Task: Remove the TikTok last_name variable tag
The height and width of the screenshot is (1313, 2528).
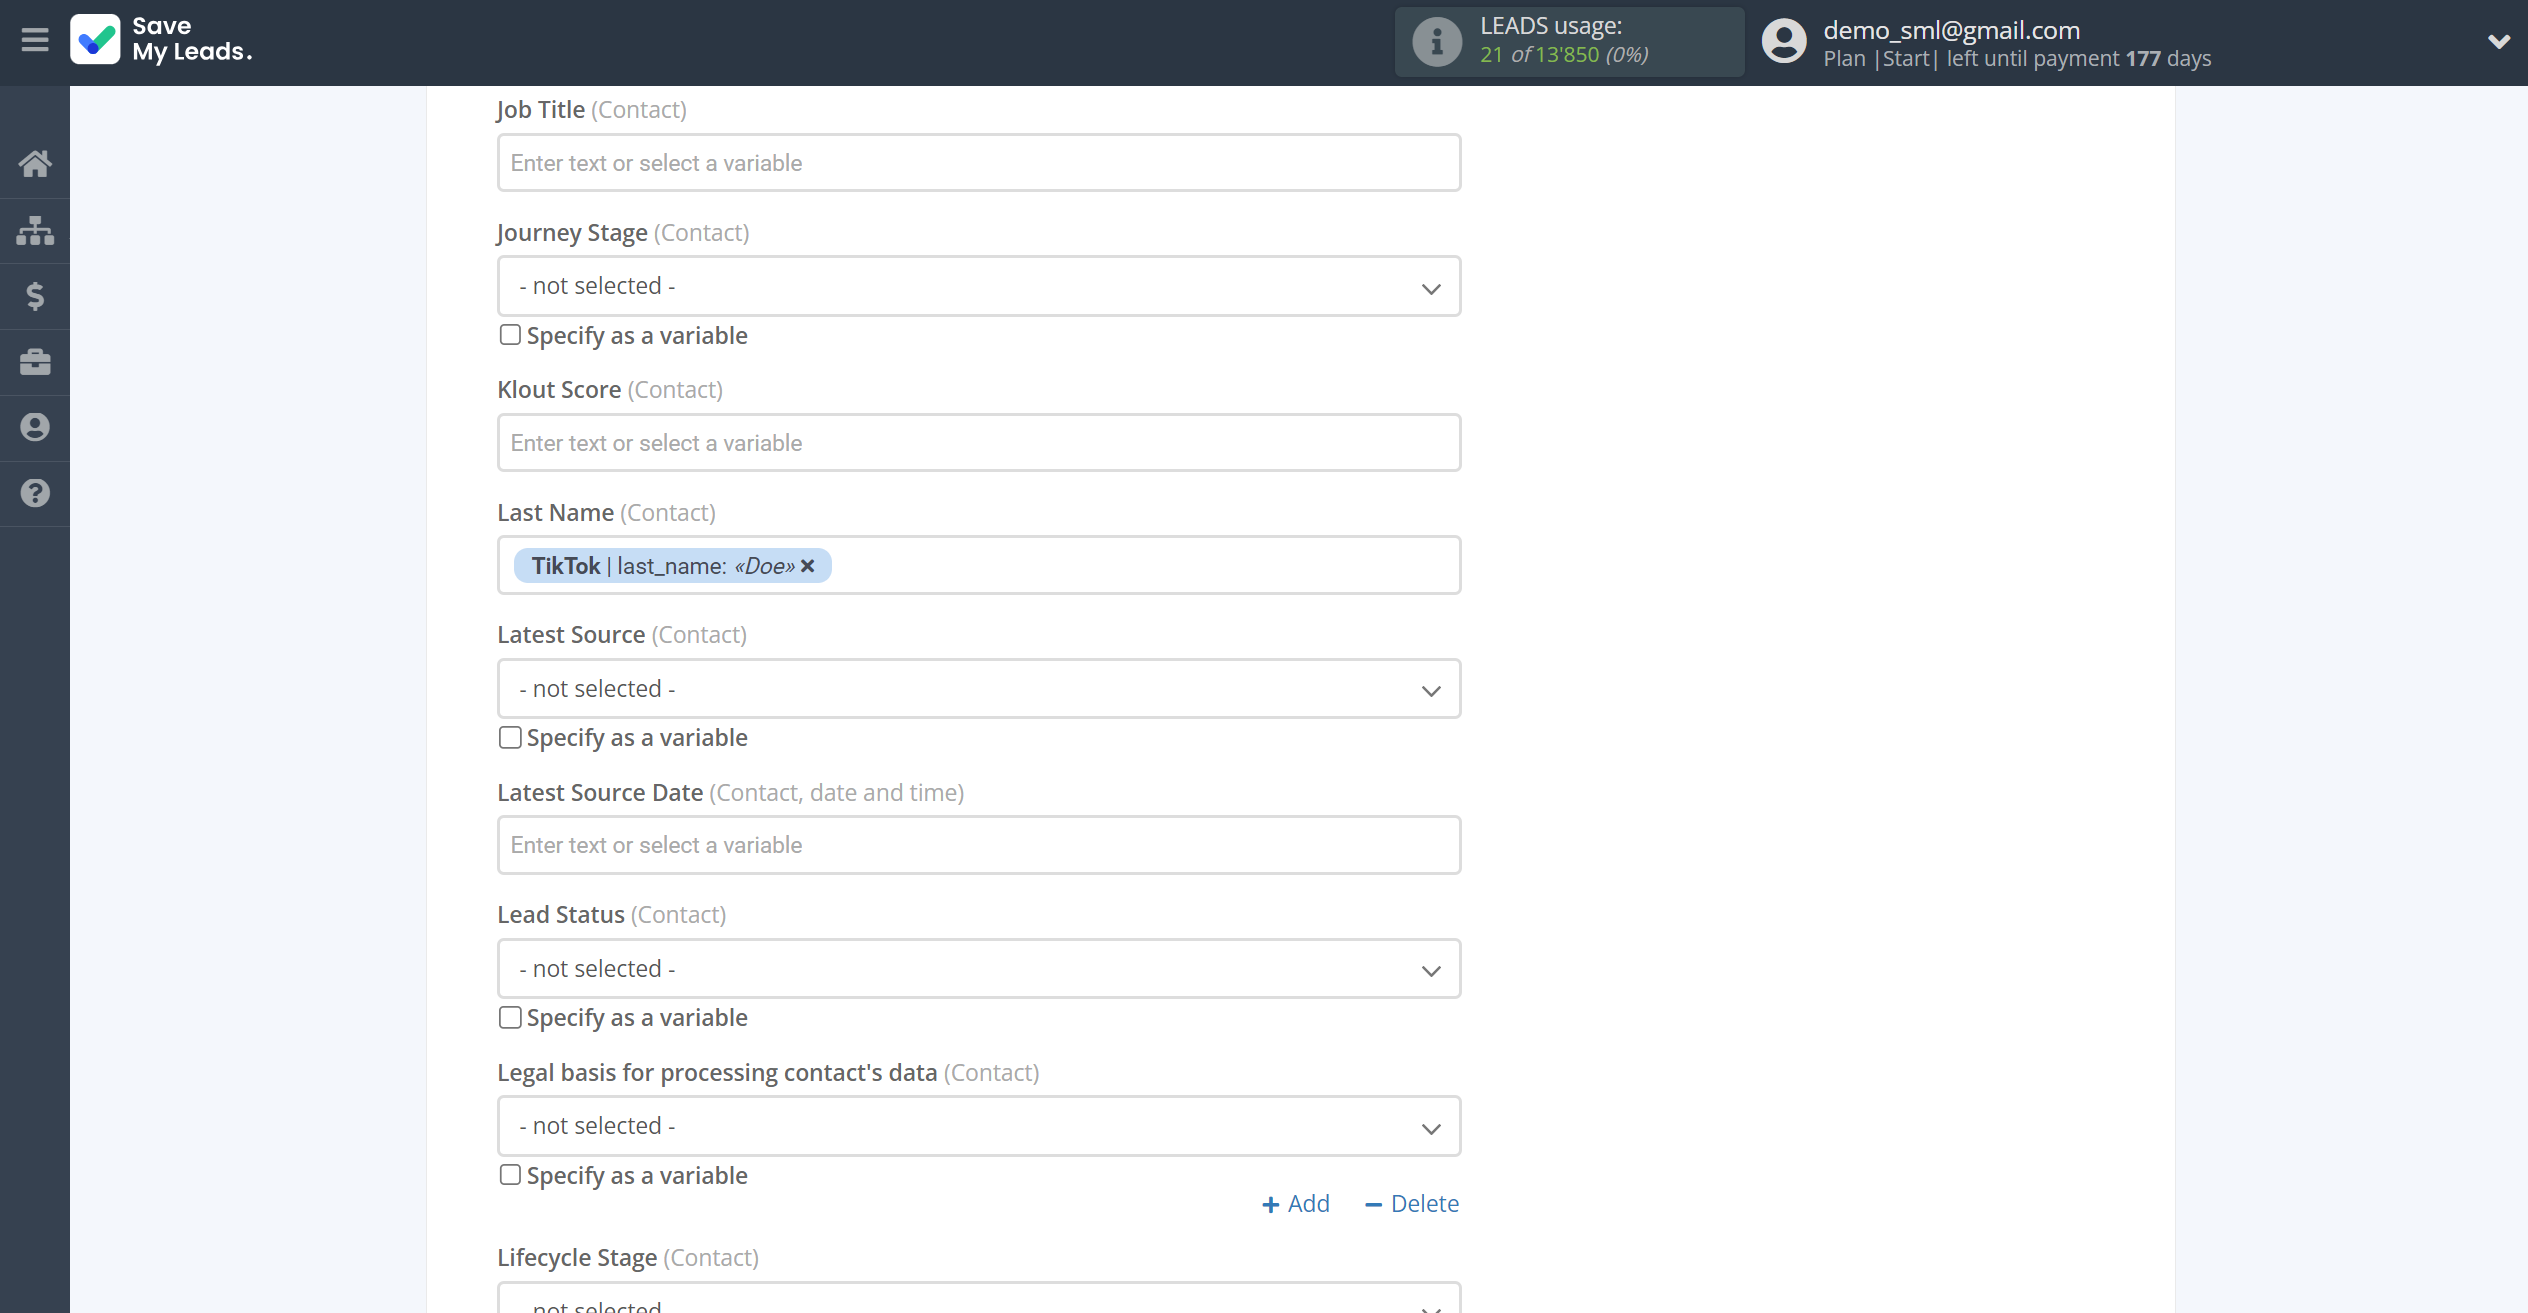Action: 808,566
